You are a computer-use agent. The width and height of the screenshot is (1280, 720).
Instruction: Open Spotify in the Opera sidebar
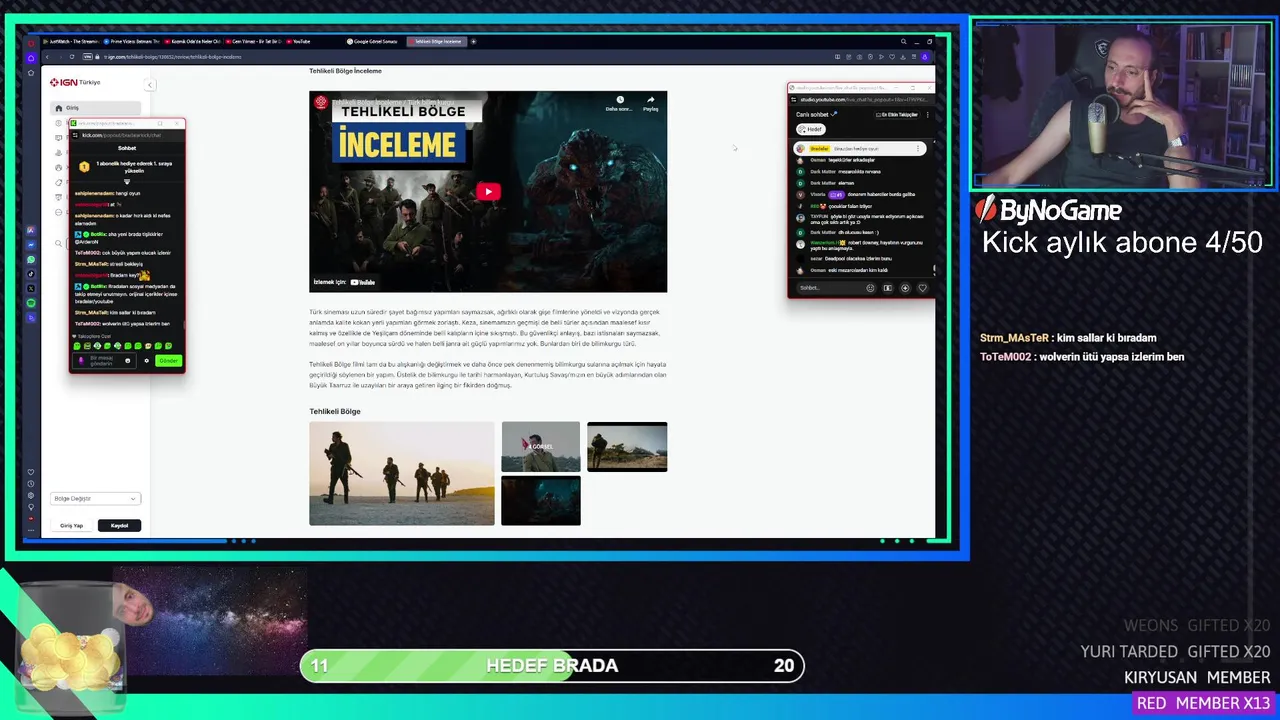(31, 303)
